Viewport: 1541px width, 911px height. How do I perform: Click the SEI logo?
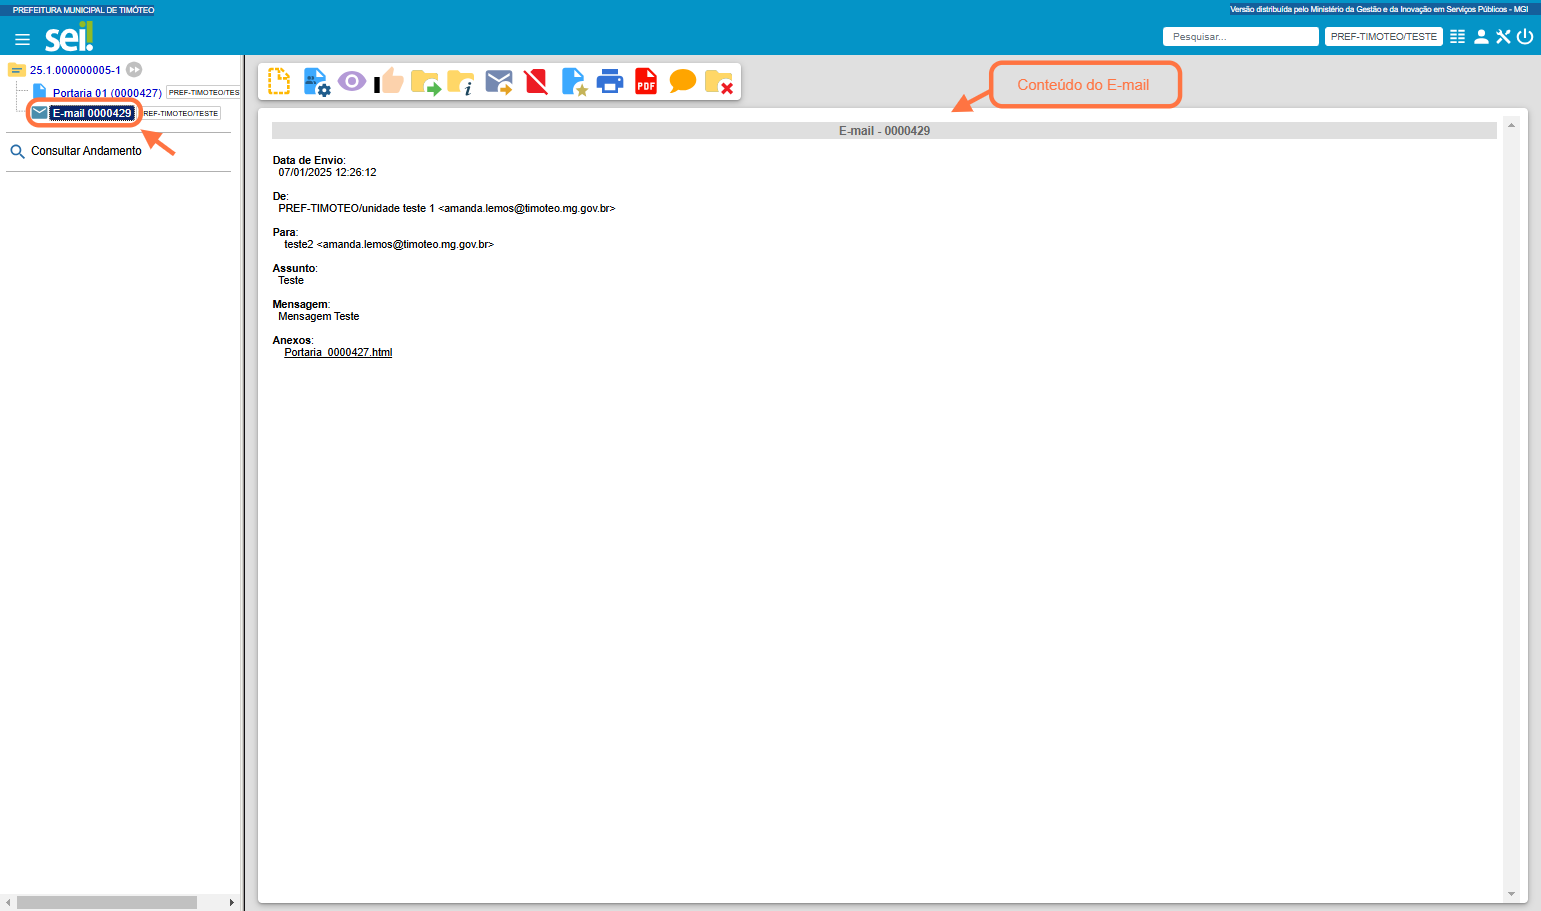69,37
